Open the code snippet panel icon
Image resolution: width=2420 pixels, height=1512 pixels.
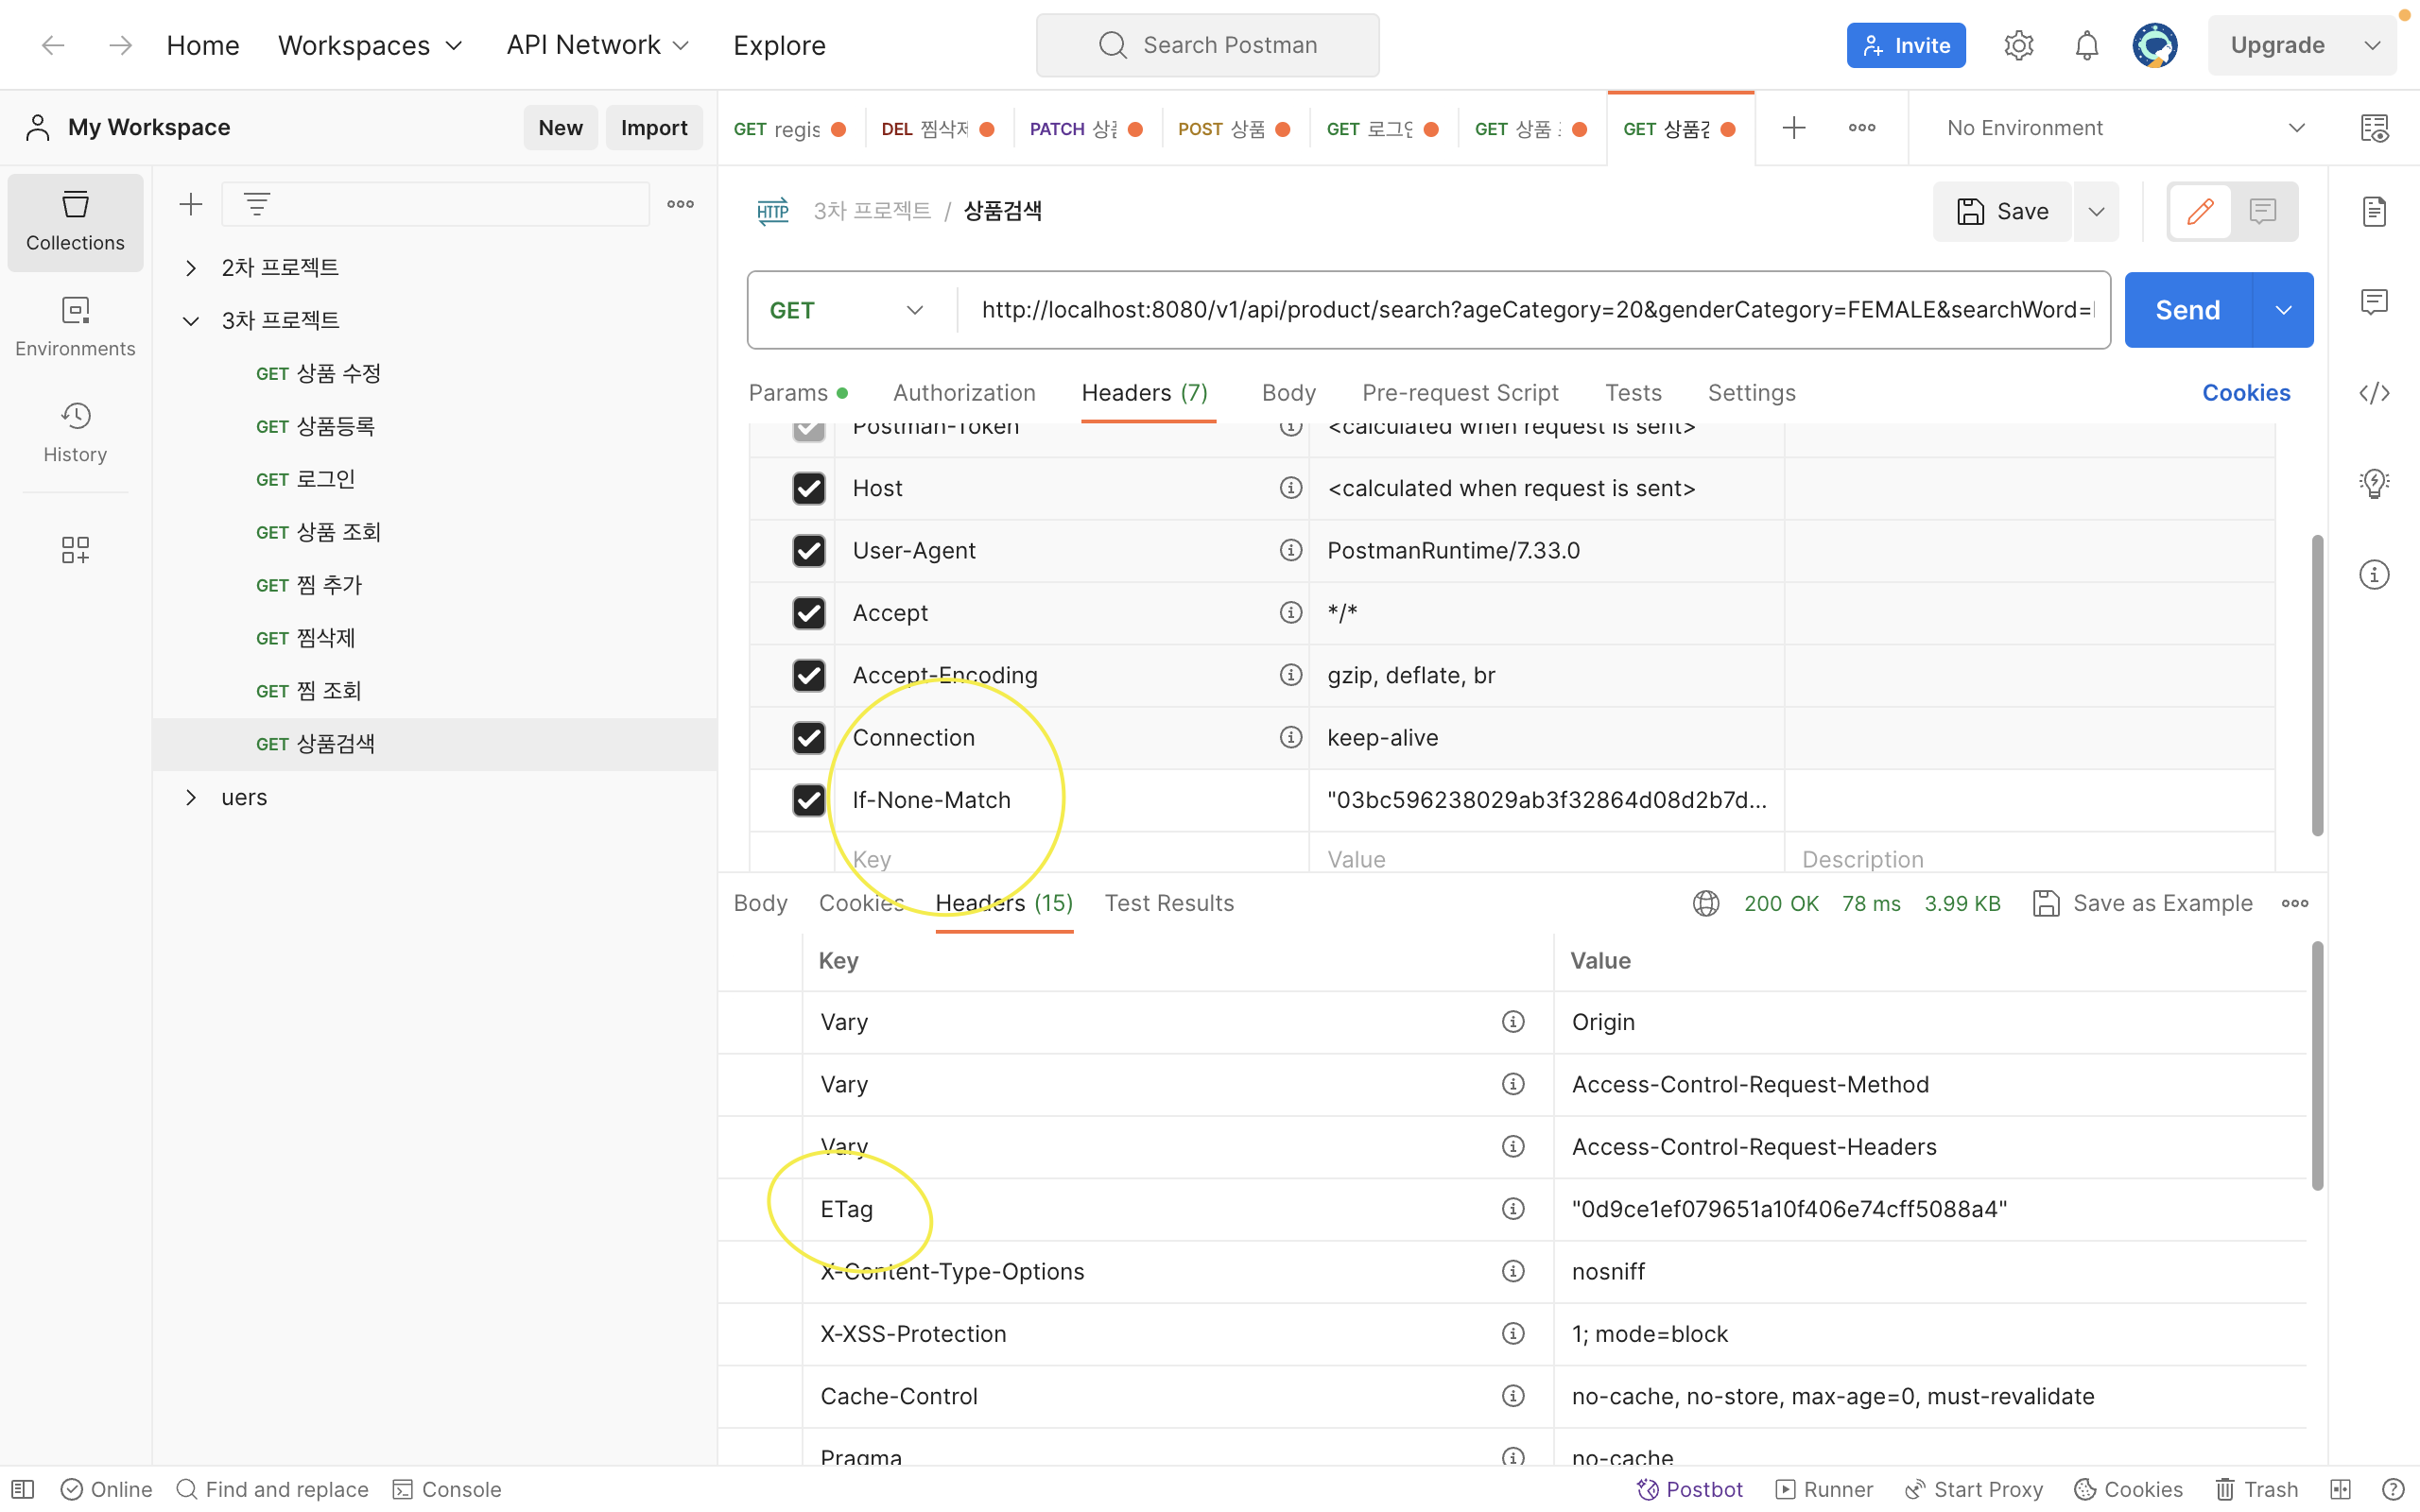(x=2374, y=393)
